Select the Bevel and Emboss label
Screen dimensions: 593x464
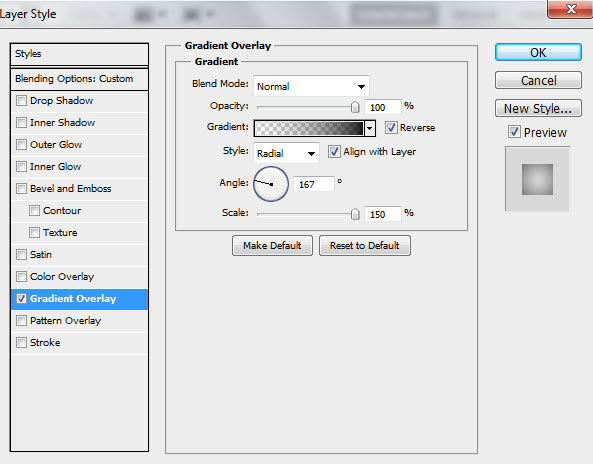click(x=70, y=188)
